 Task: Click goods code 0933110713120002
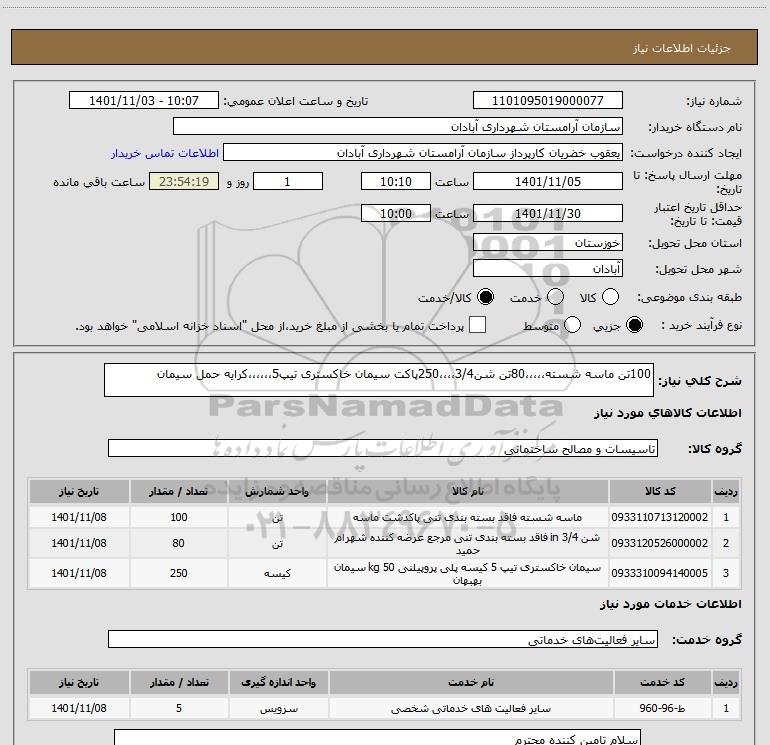point(660,517)
